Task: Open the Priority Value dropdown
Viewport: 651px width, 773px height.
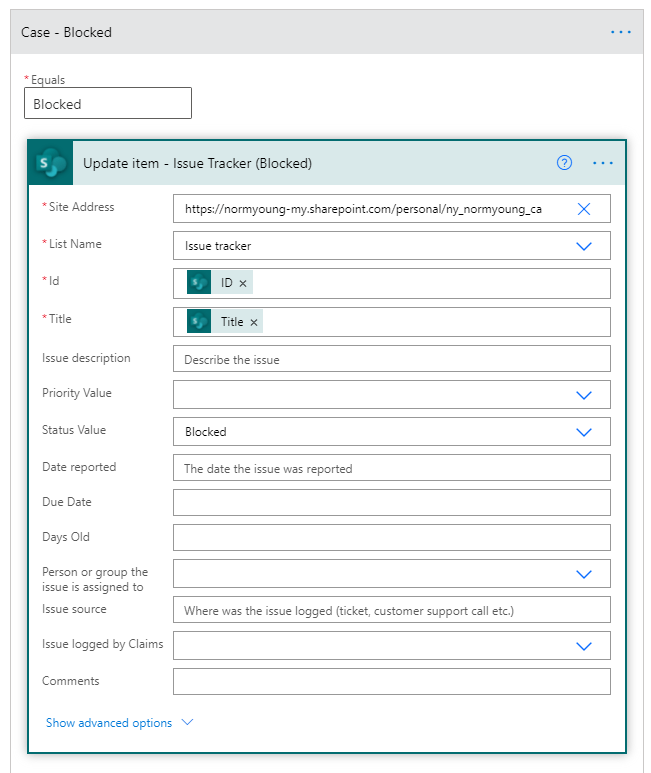Action: point(584,395)
